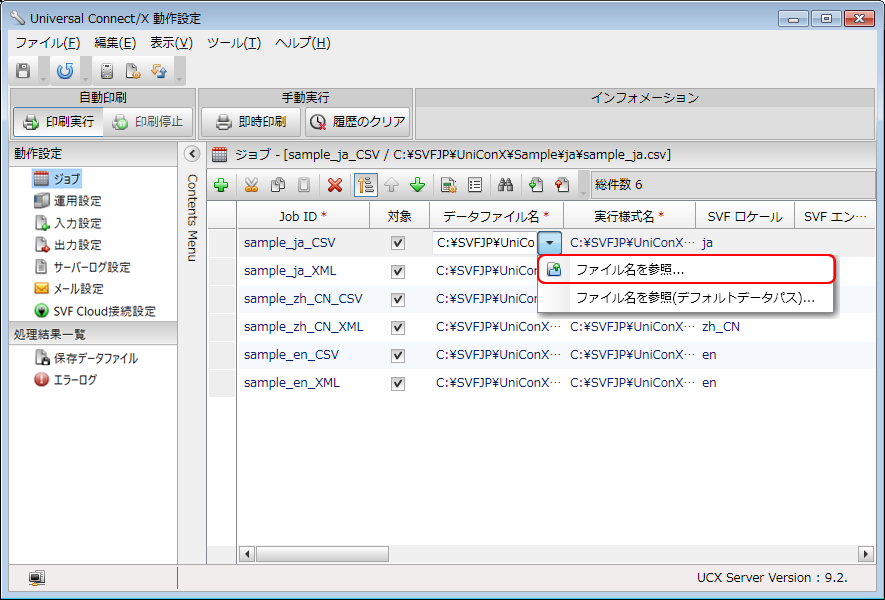Viewport: 885px width, 600px height.
Task: Select 入力設定 in the sidebar
Action: point(68,223)
